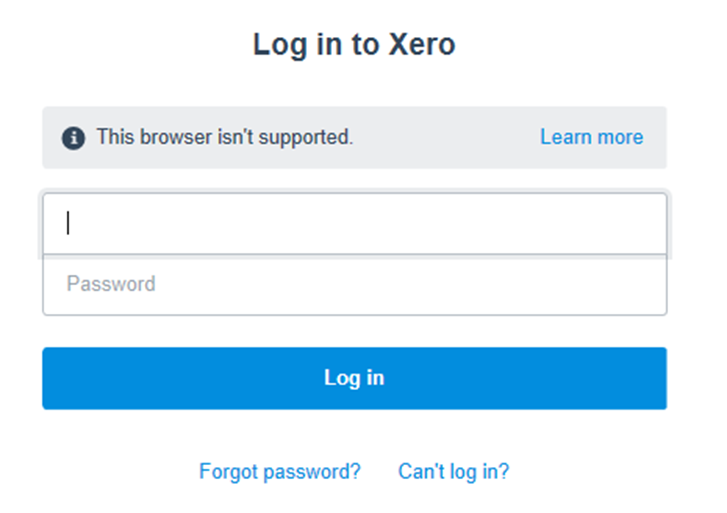Click the Log in to Xero heading
This screenshot has width=727, height=513.
tap(354, 44)
